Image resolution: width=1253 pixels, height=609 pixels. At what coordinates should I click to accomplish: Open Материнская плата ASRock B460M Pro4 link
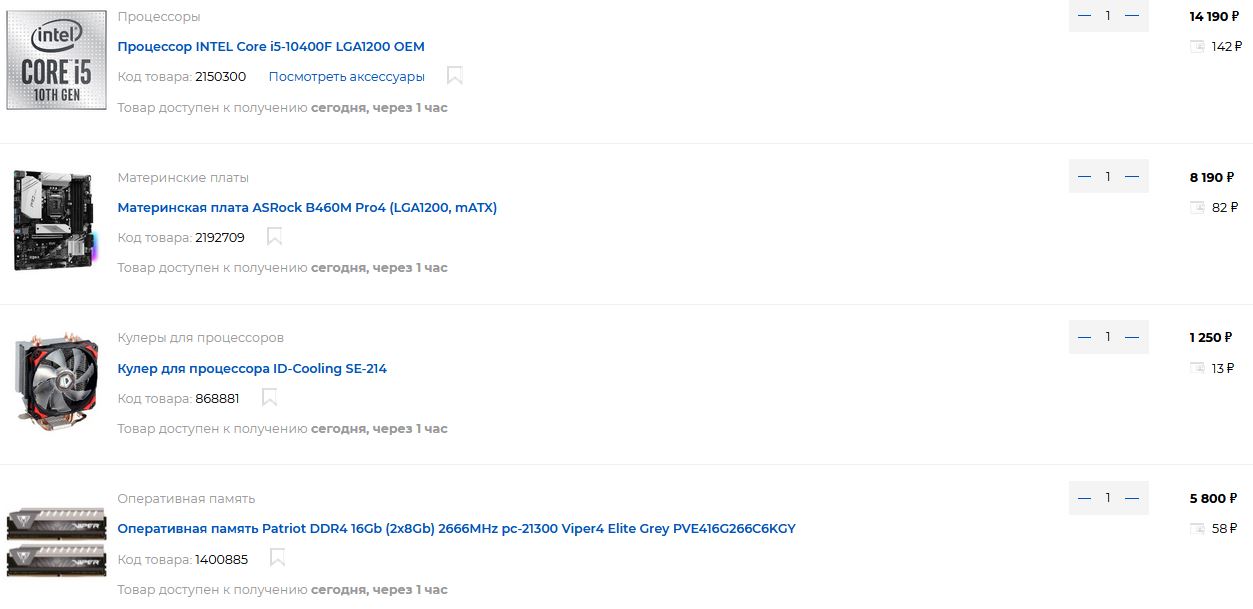click(307, 207)
